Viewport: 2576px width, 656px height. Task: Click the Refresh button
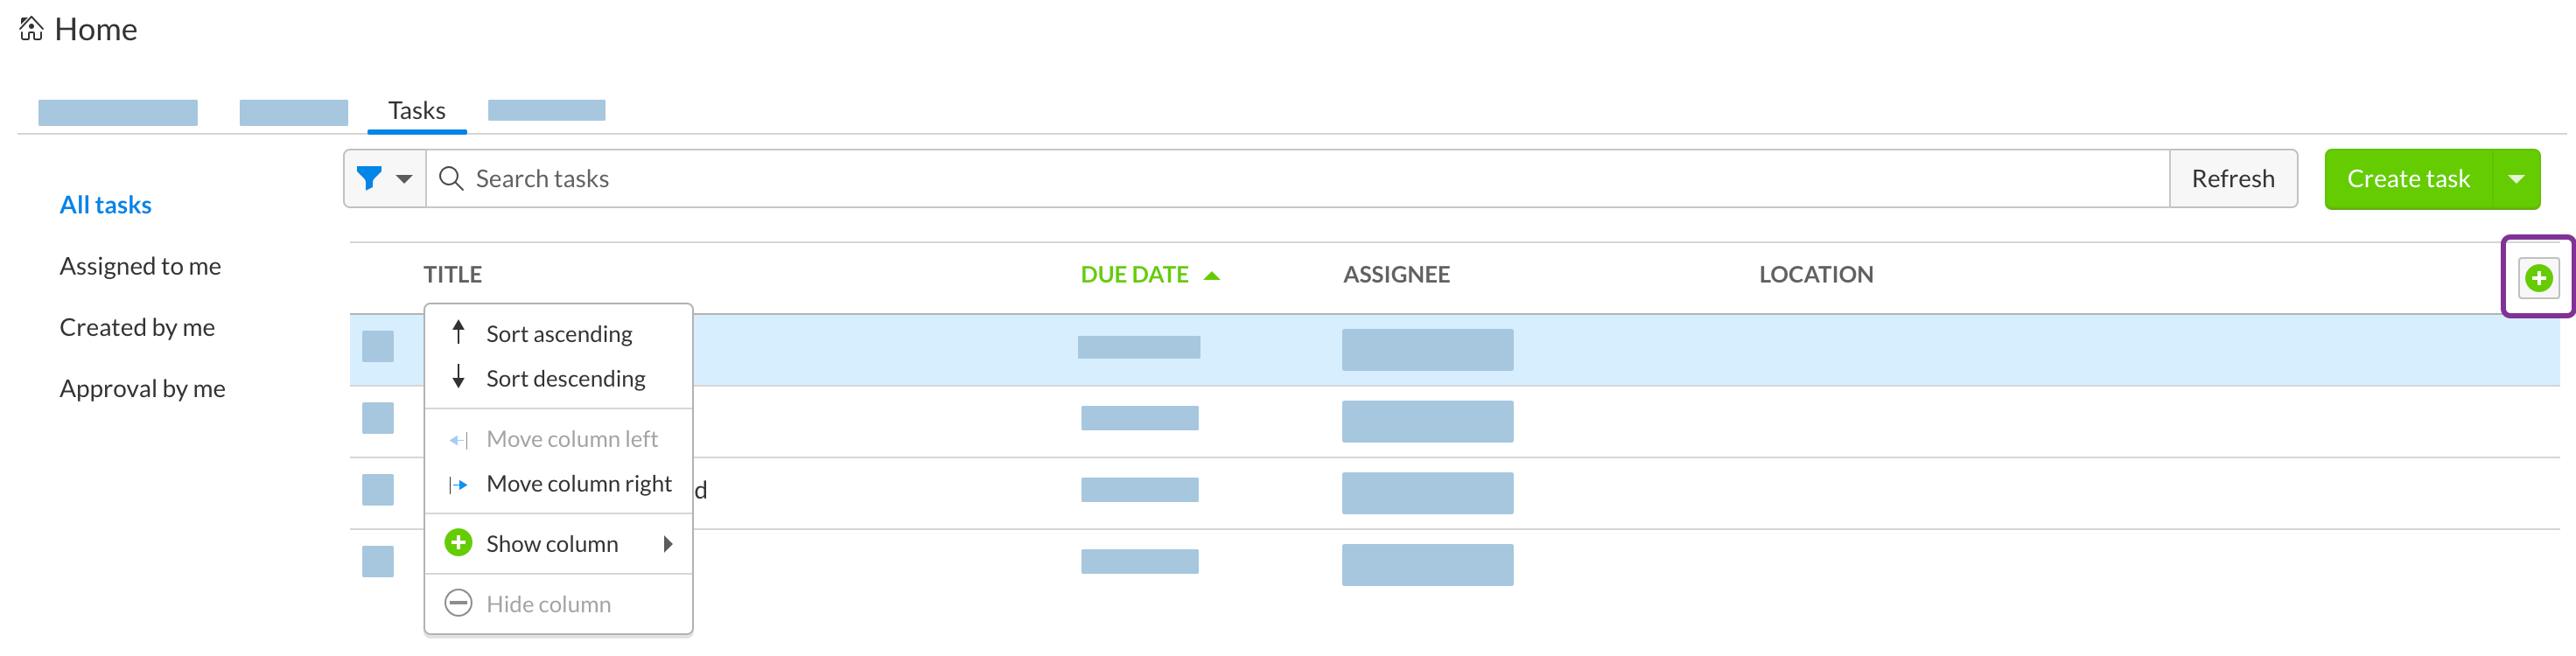coord(2233,178)
